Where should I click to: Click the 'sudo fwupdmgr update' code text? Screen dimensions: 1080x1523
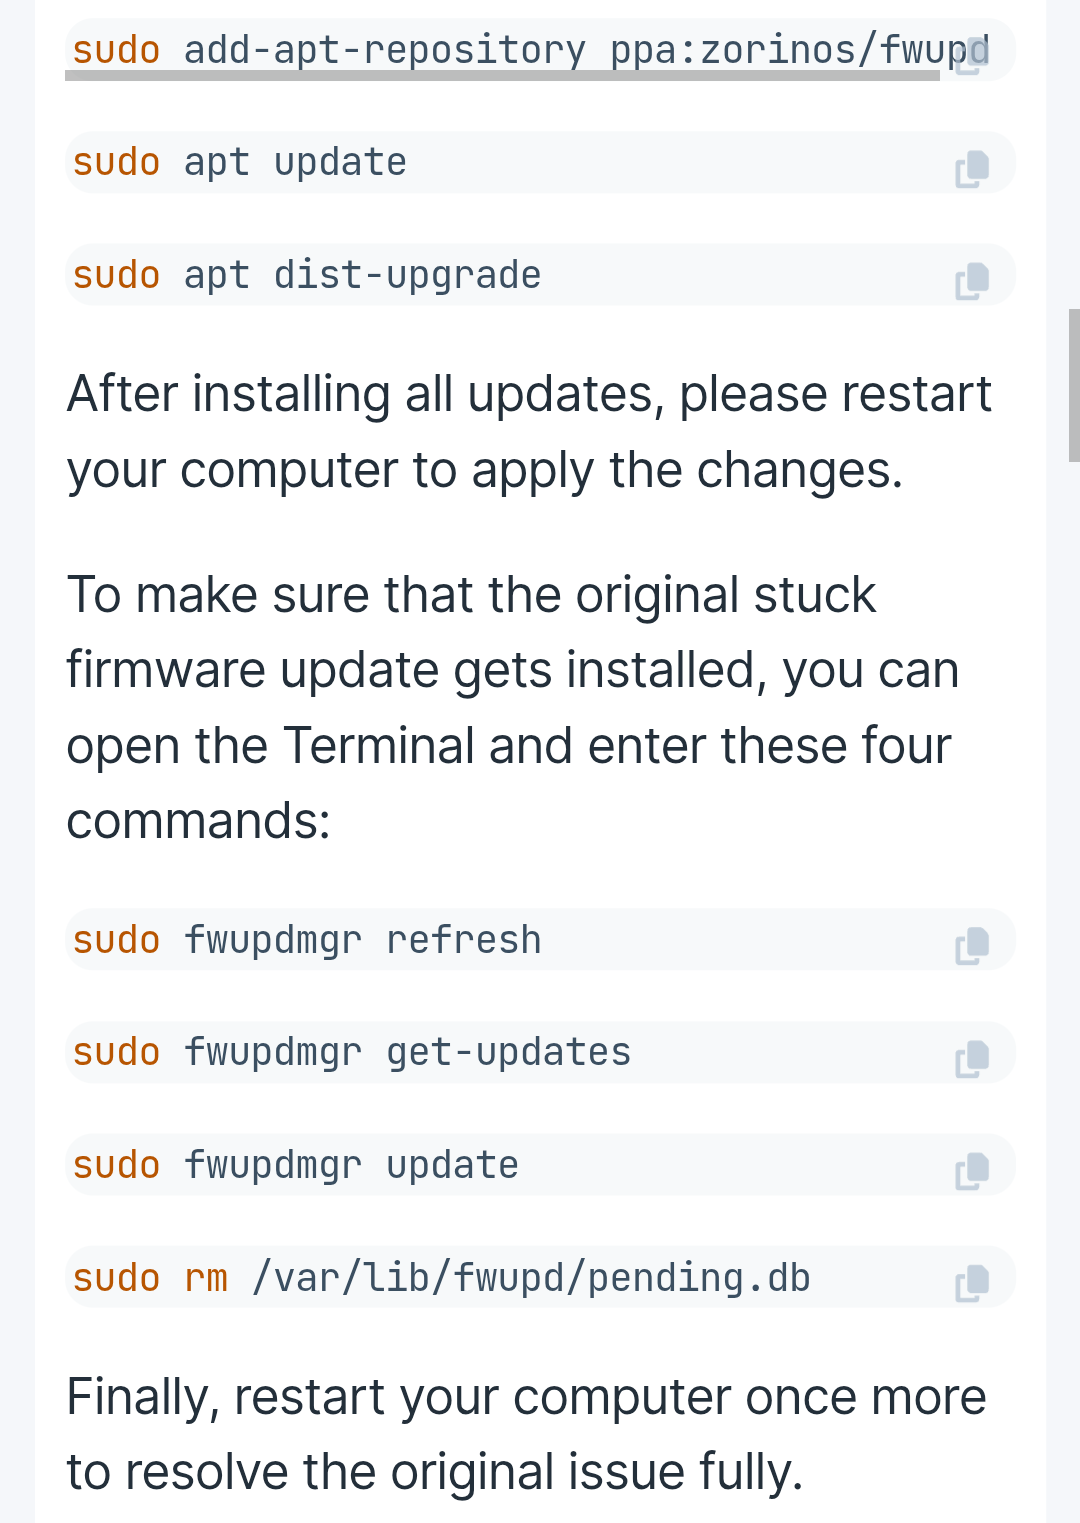296,1165
